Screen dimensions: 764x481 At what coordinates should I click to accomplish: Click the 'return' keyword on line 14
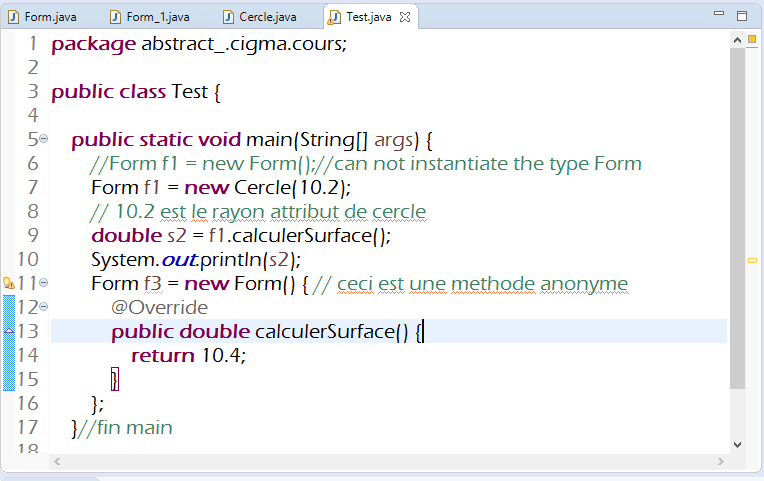click(163, 356)
